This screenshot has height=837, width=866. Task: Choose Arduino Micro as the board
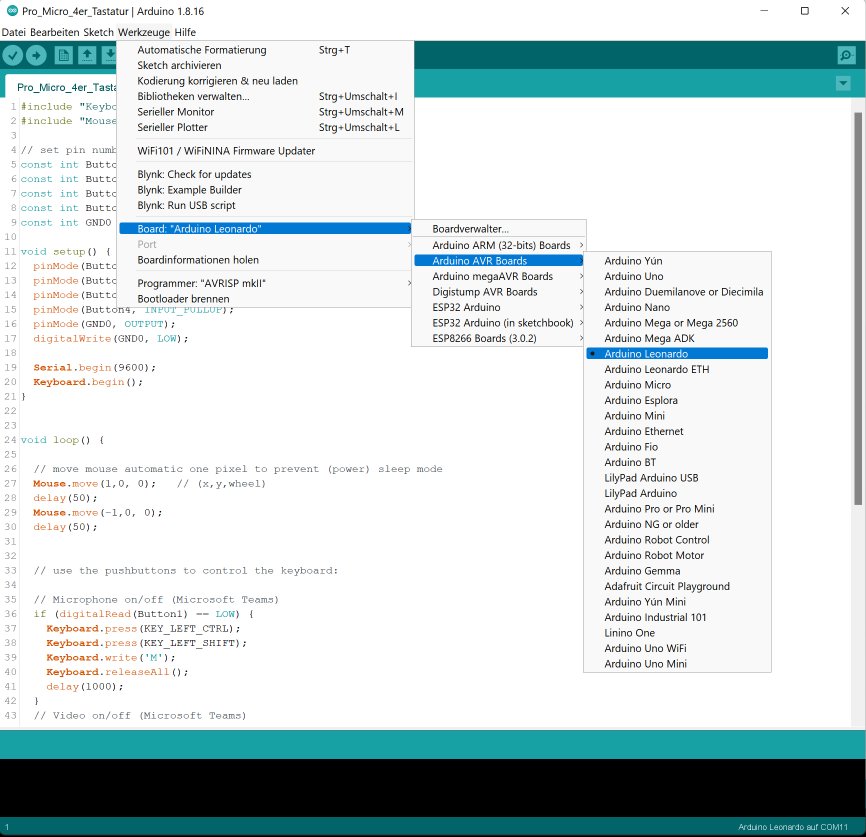click(x=637, y=385)
